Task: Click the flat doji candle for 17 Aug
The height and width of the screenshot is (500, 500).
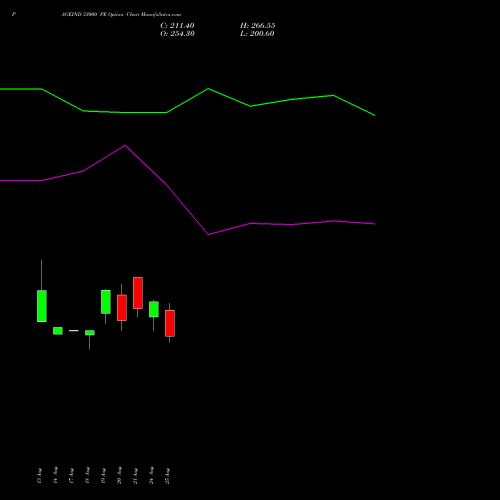Action: click(74, 331)
